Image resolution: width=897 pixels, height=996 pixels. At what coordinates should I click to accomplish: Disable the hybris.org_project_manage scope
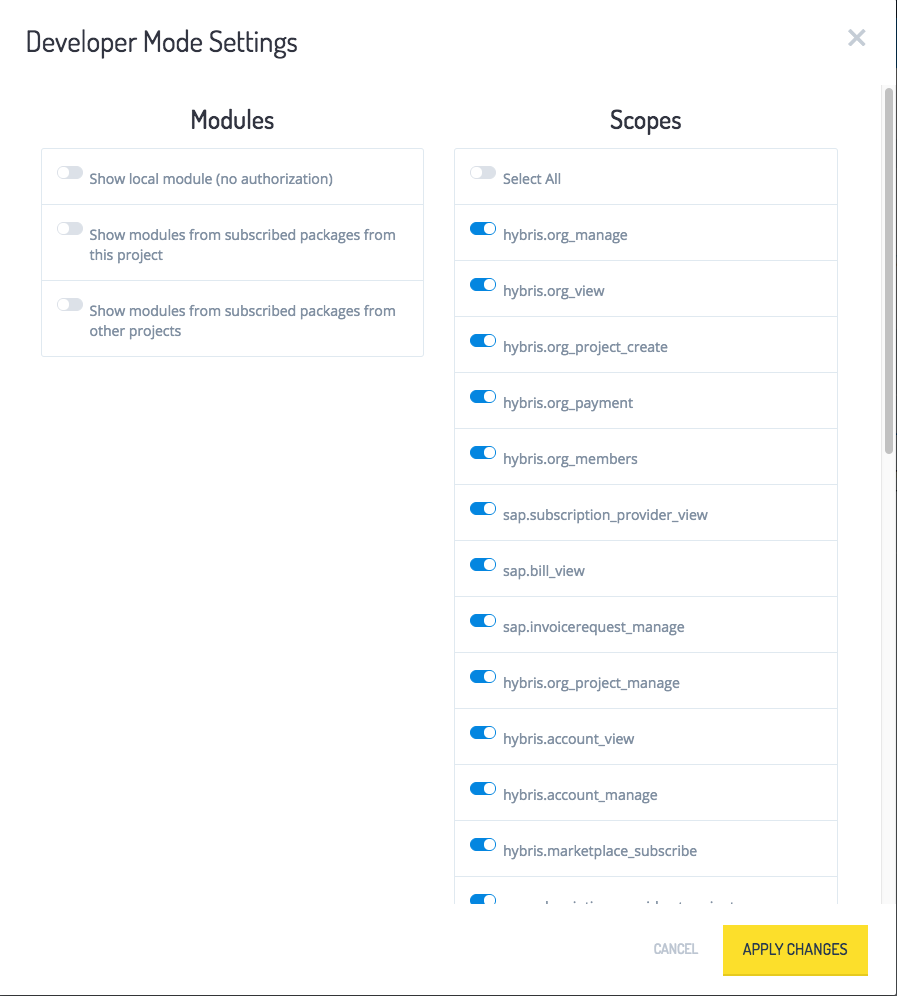pyautogui.click(x=482, y=676)
